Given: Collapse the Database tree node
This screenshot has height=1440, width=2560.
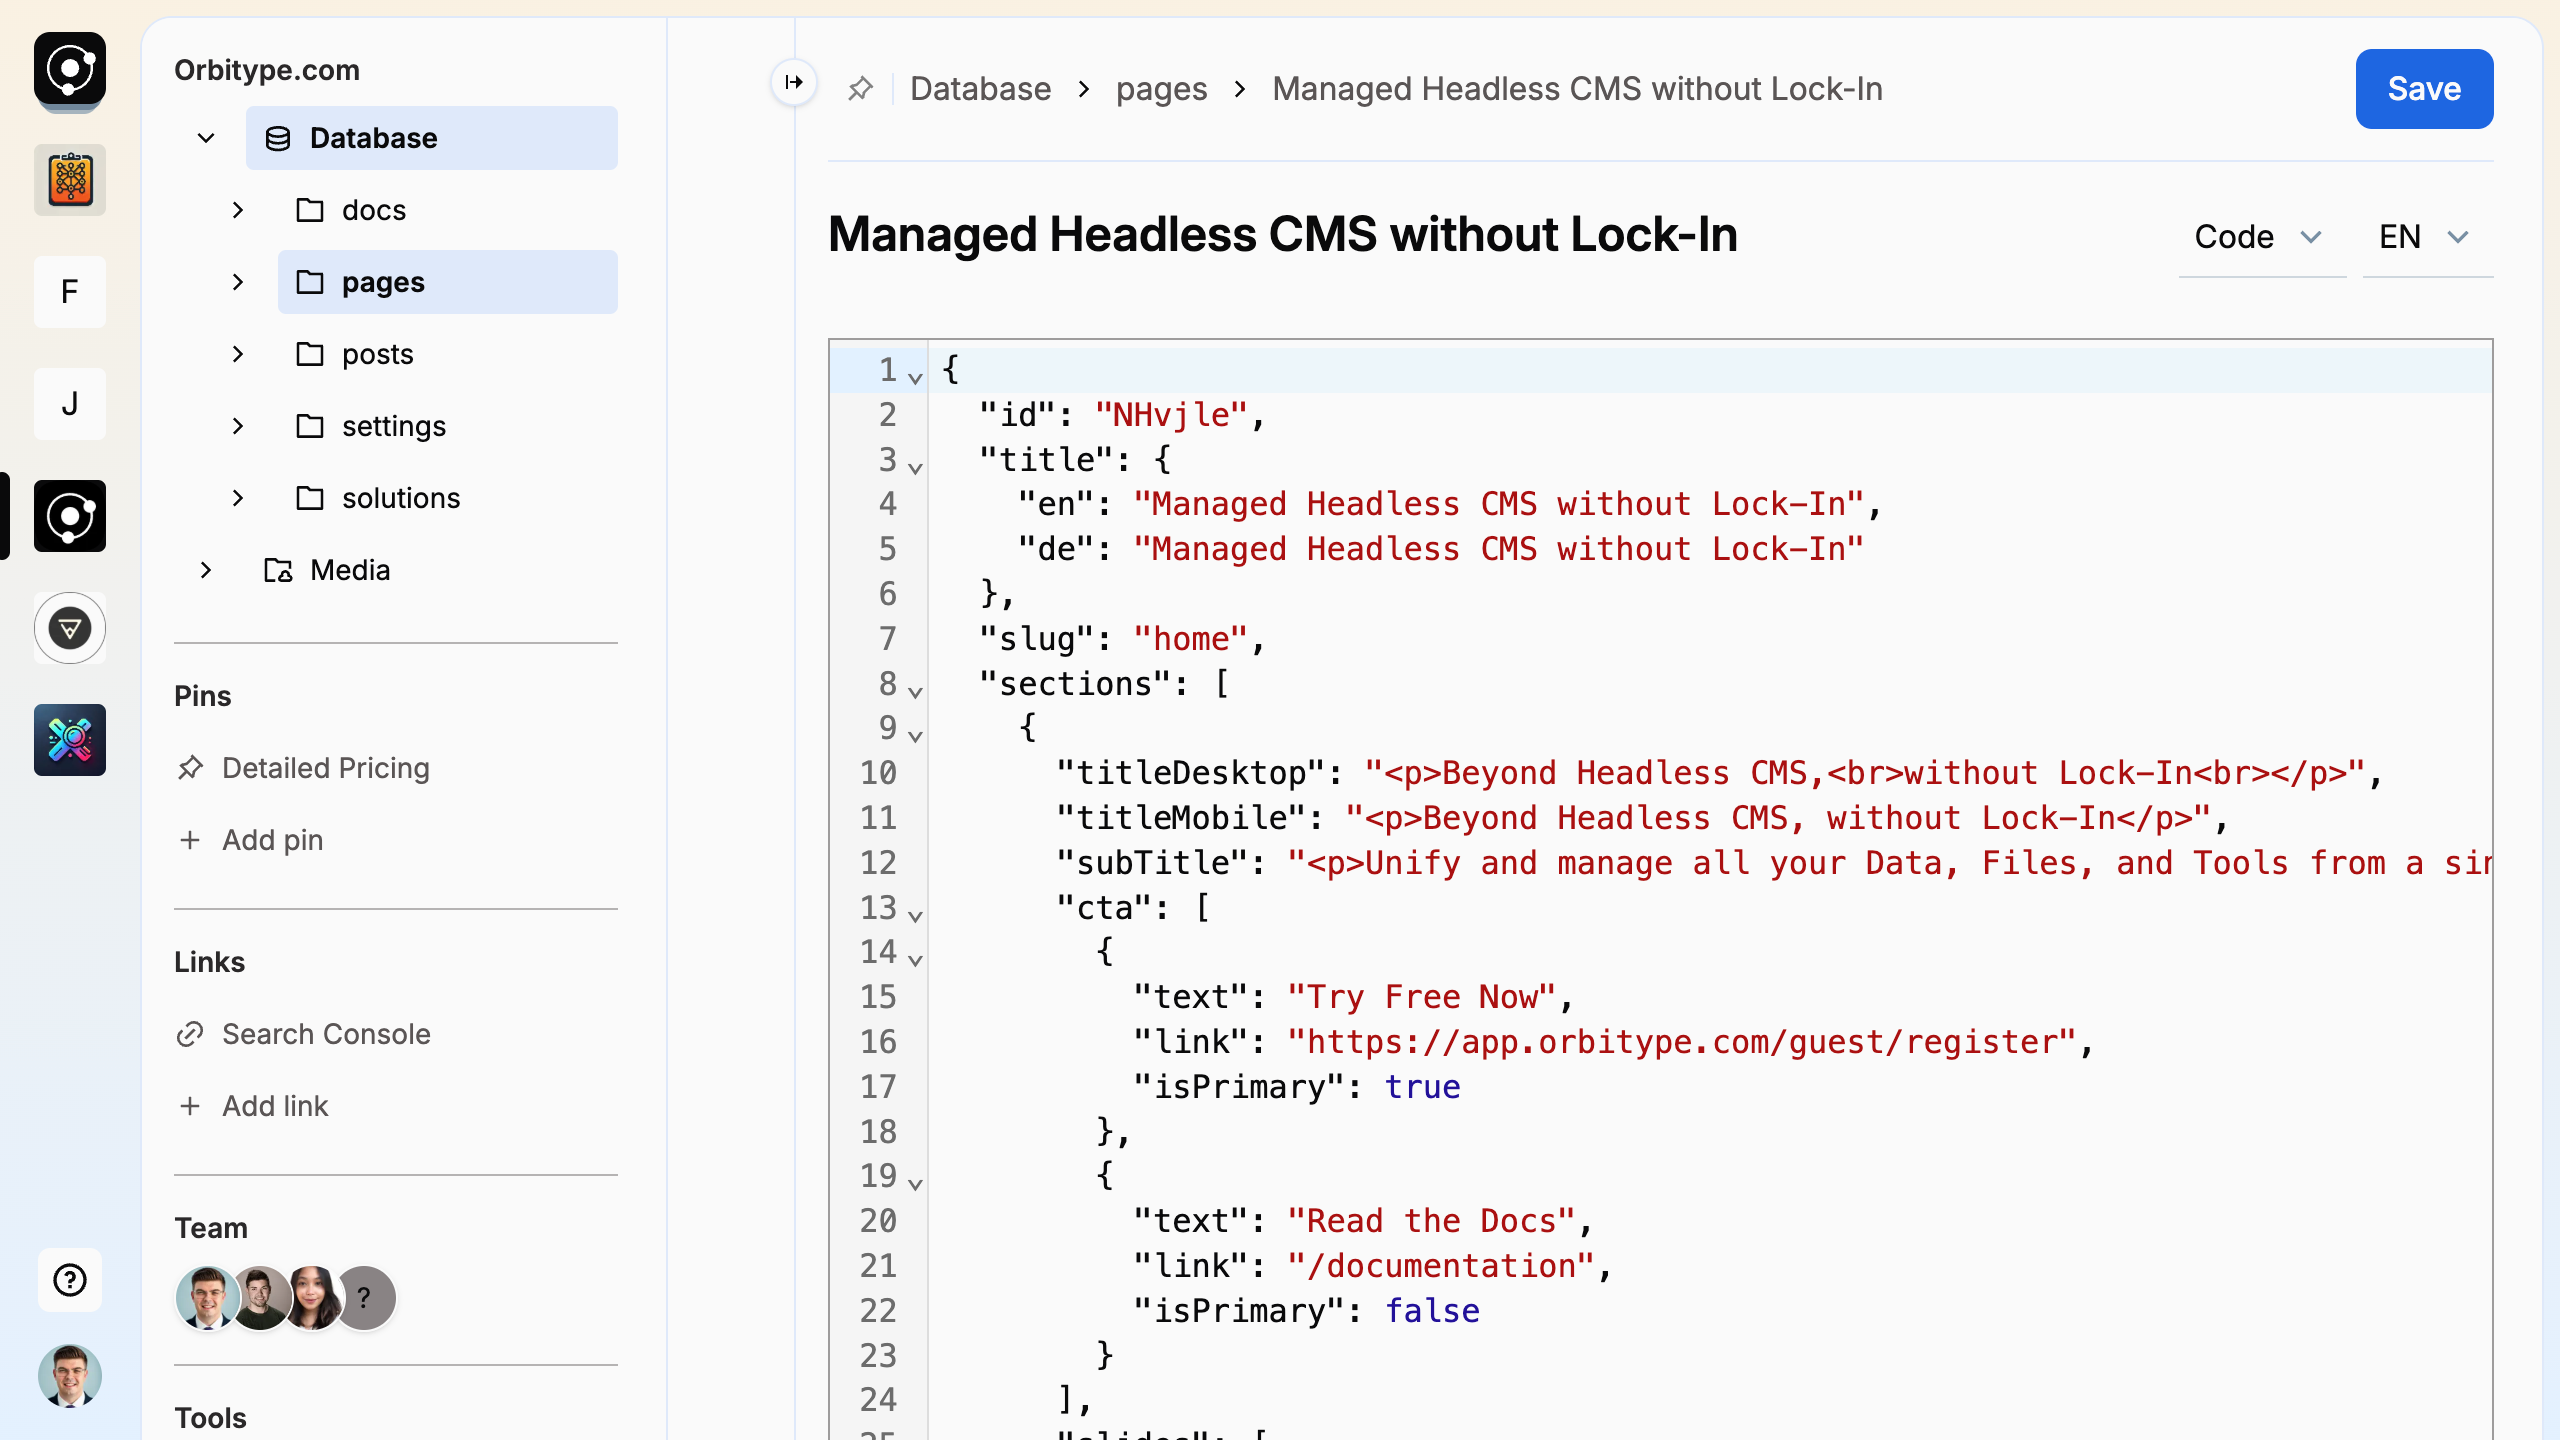Looking at the screenshot, I should [x=206, y=138].
